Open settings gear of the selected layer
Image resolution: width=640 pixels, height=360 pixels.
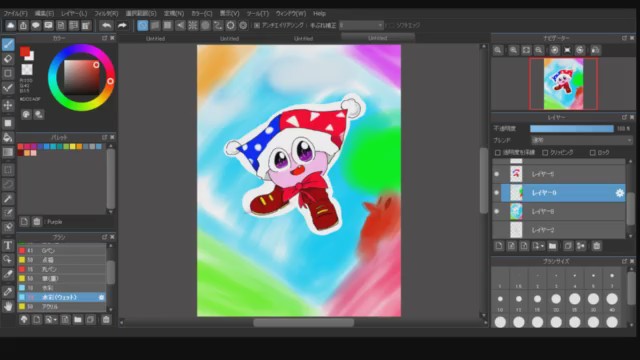pos(620,193)
